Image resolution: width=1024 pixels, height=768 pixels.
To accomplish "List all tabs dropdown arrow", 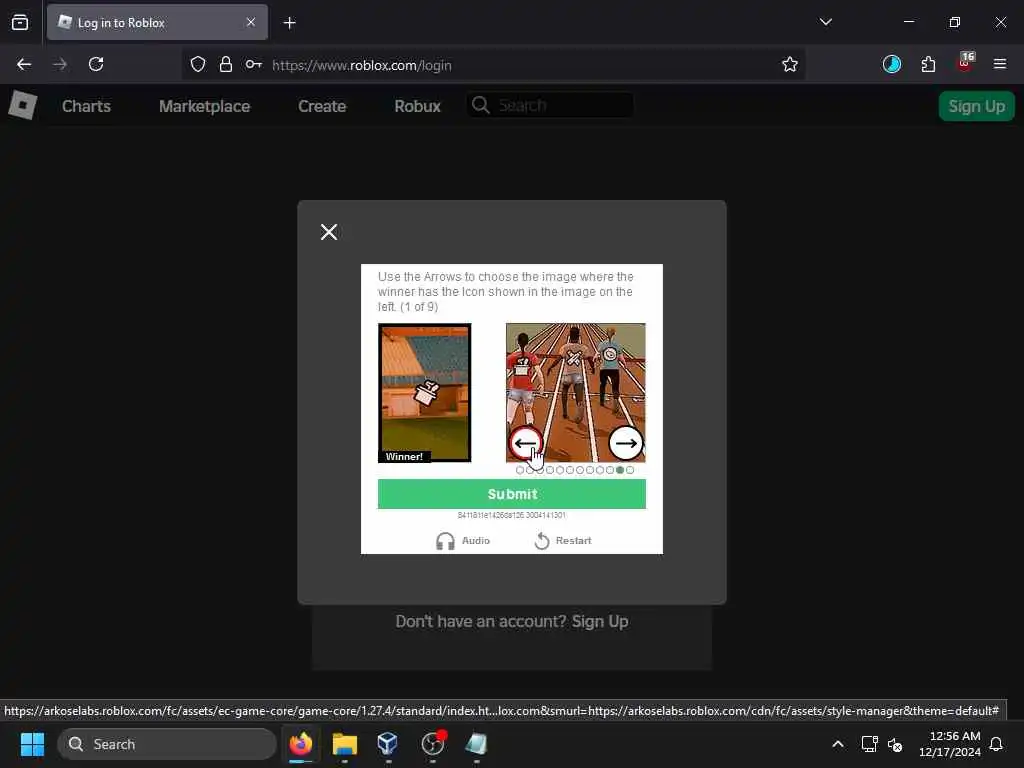I will coord(825,22).
